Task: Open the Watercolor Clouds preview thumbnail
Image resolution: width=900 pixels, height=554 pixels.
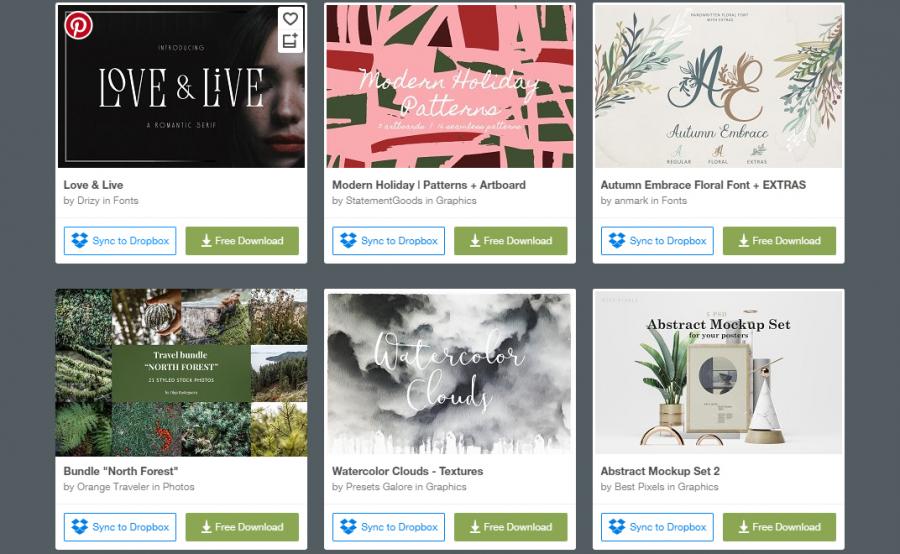Action: point(449,373)
